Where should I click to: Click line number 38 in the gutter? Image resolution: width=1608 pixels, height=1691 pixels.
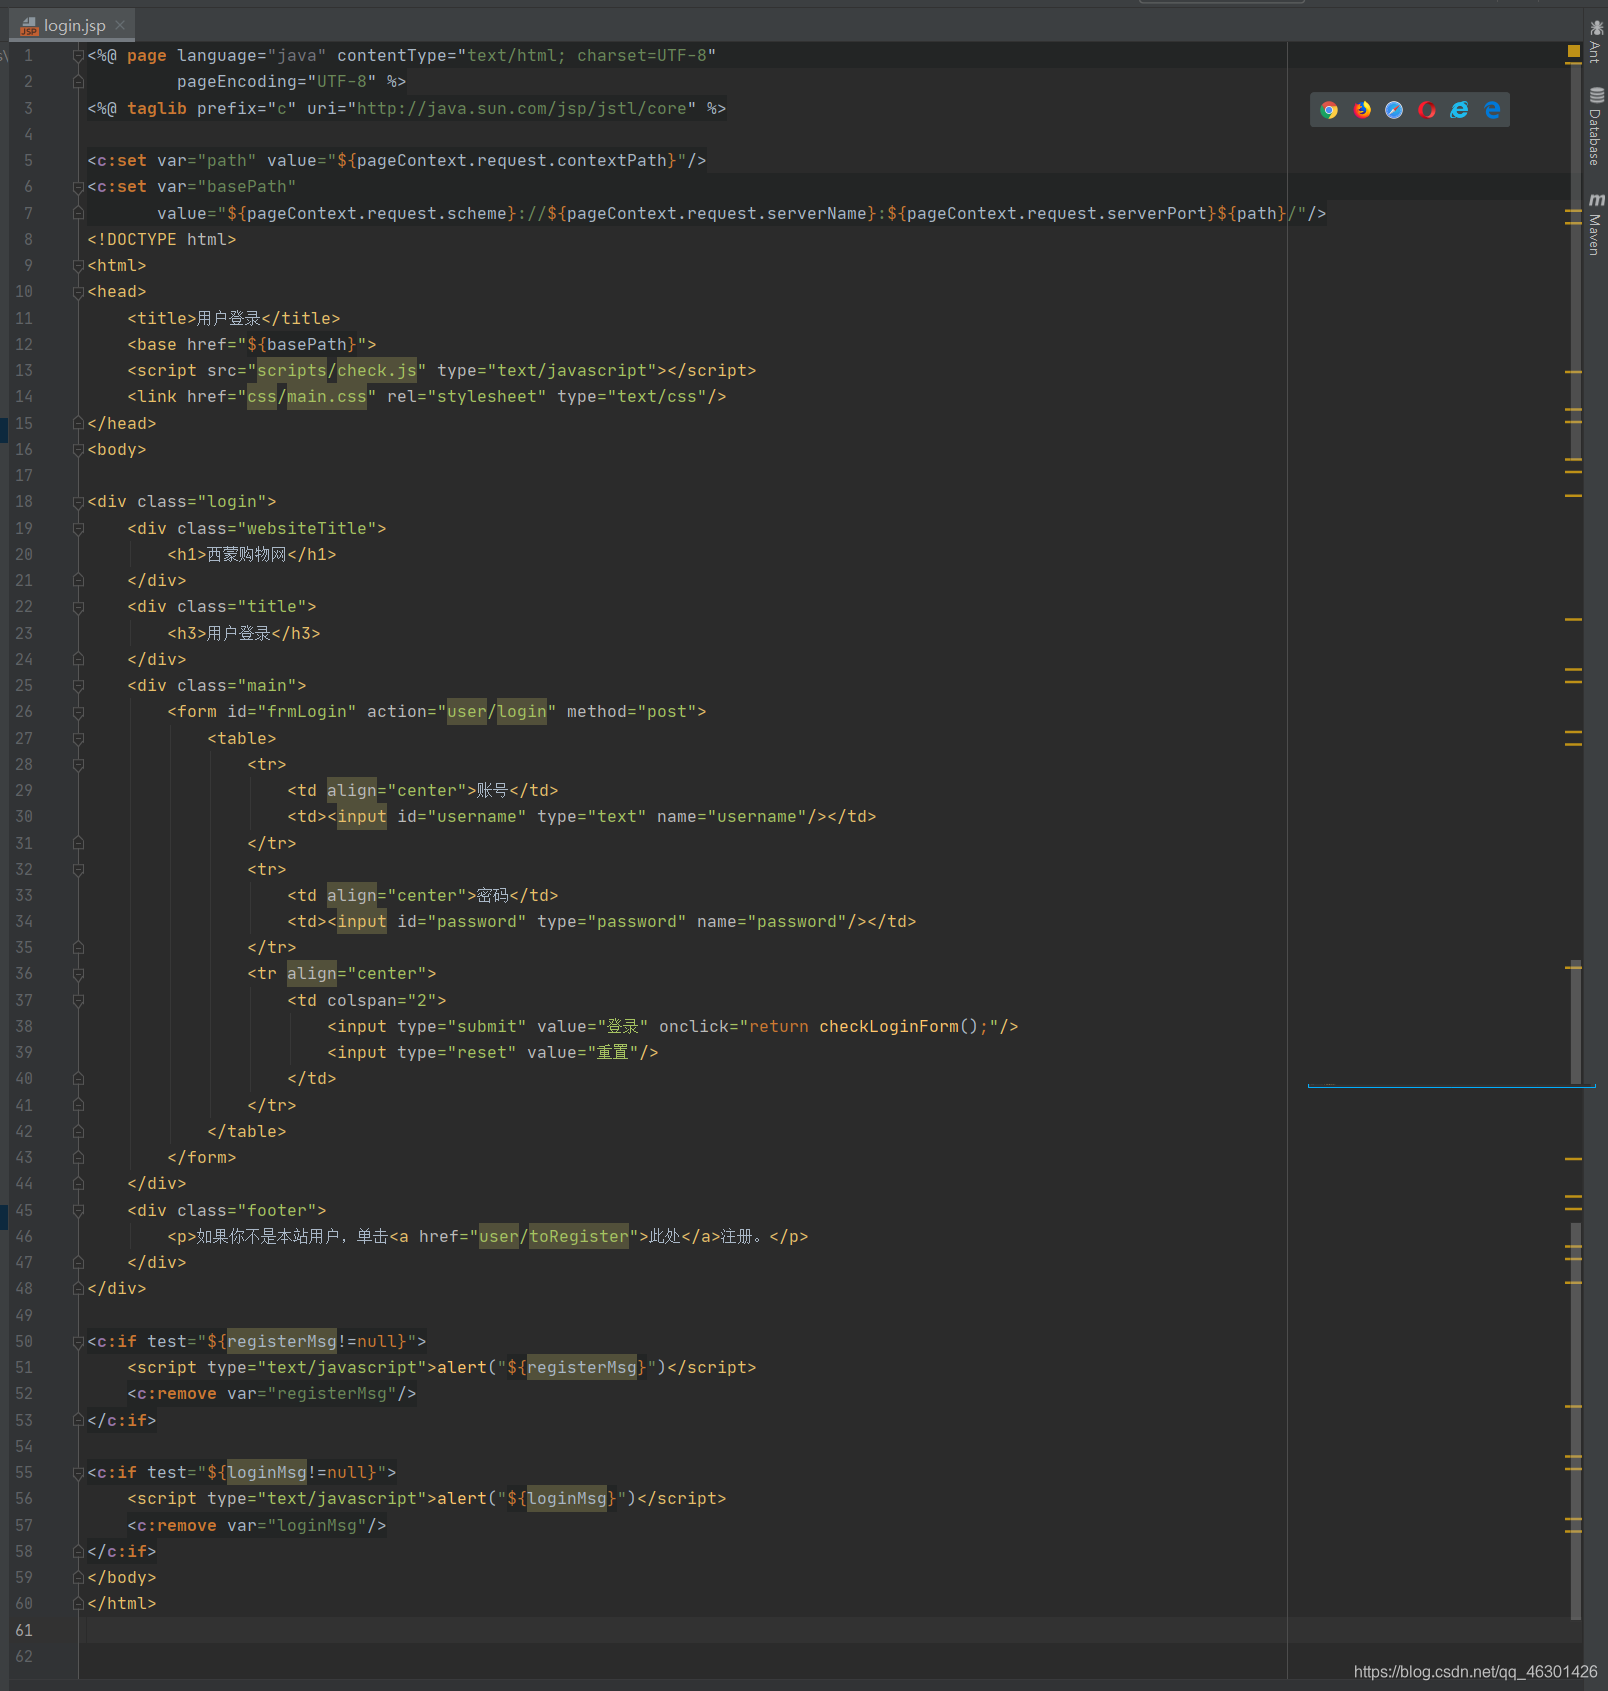[24, 1027]
